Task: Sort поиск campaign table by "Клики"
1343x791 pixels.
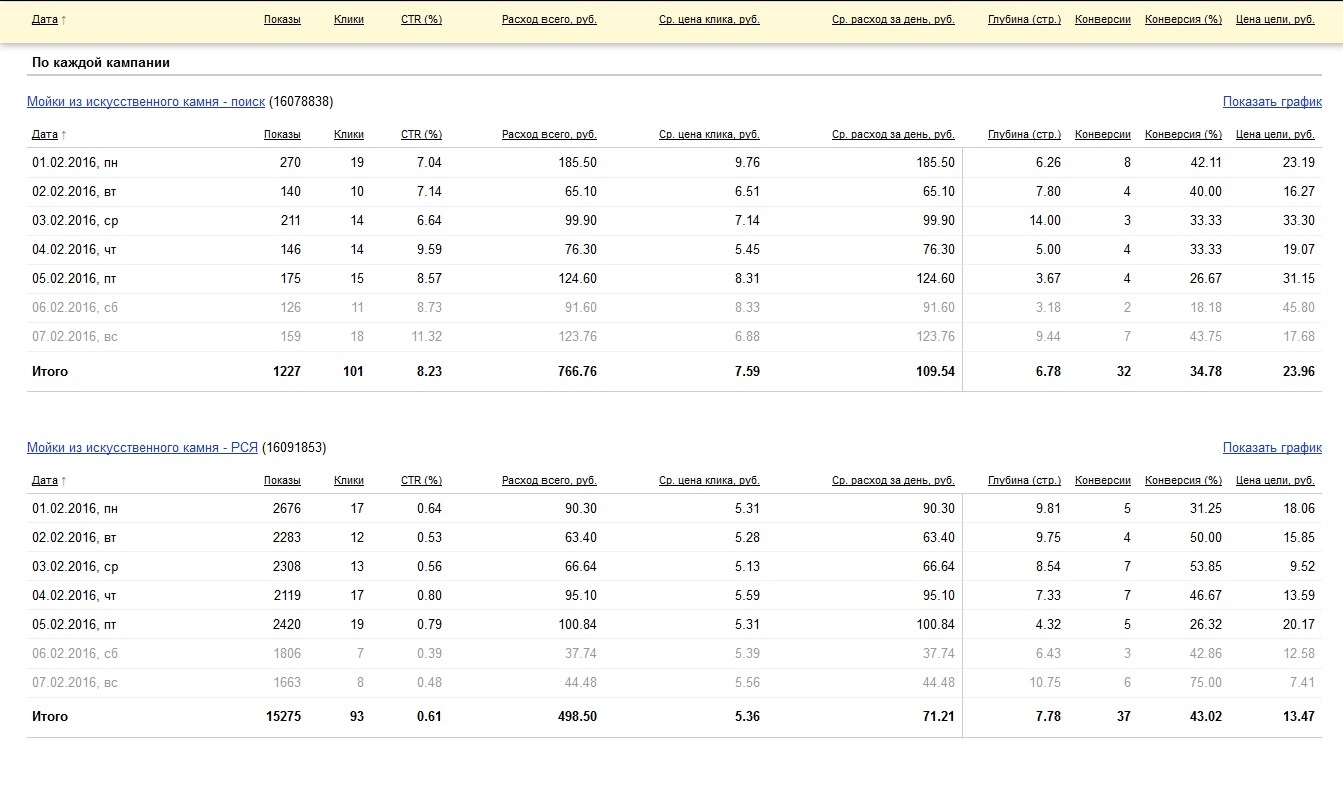Action: point(349,135)
